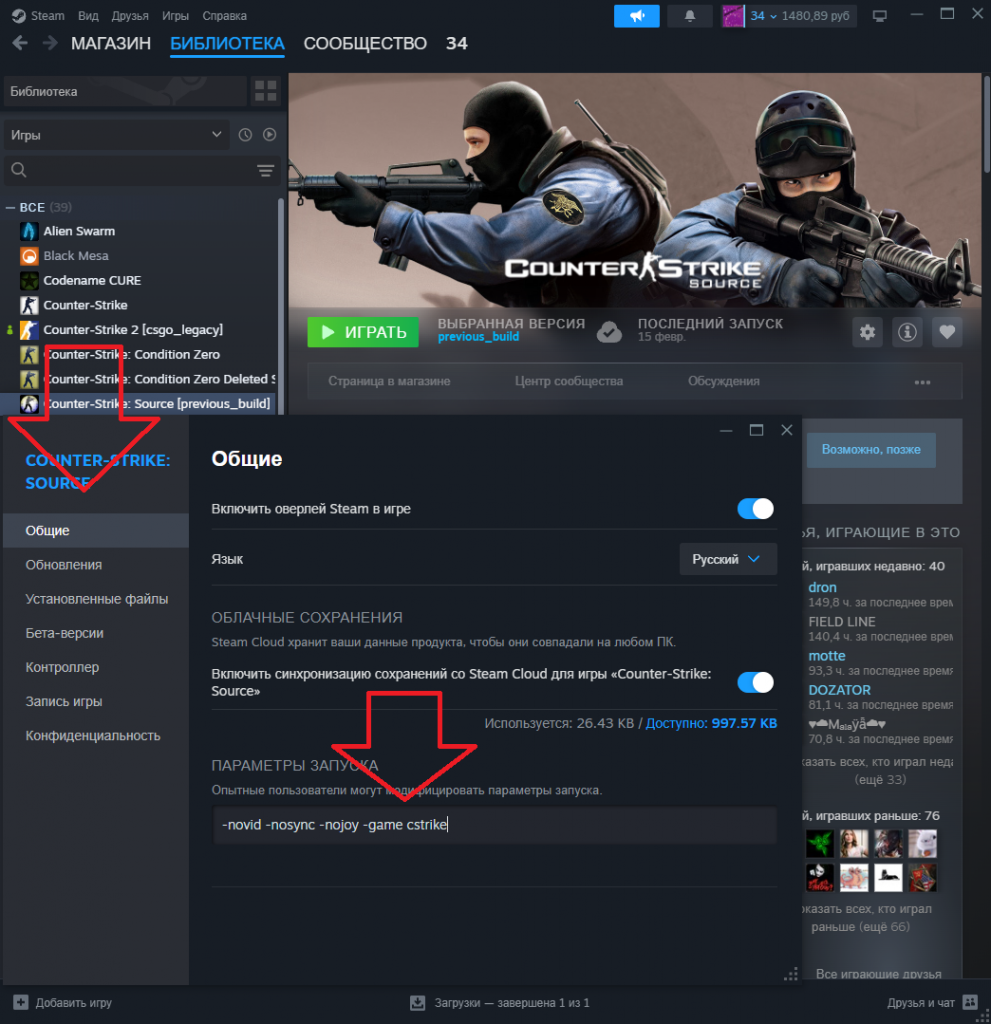Image resolution: width=991 pixels, height=1024 pixels.
Task: Click the launch options text field
Action: tap(494, 825)
